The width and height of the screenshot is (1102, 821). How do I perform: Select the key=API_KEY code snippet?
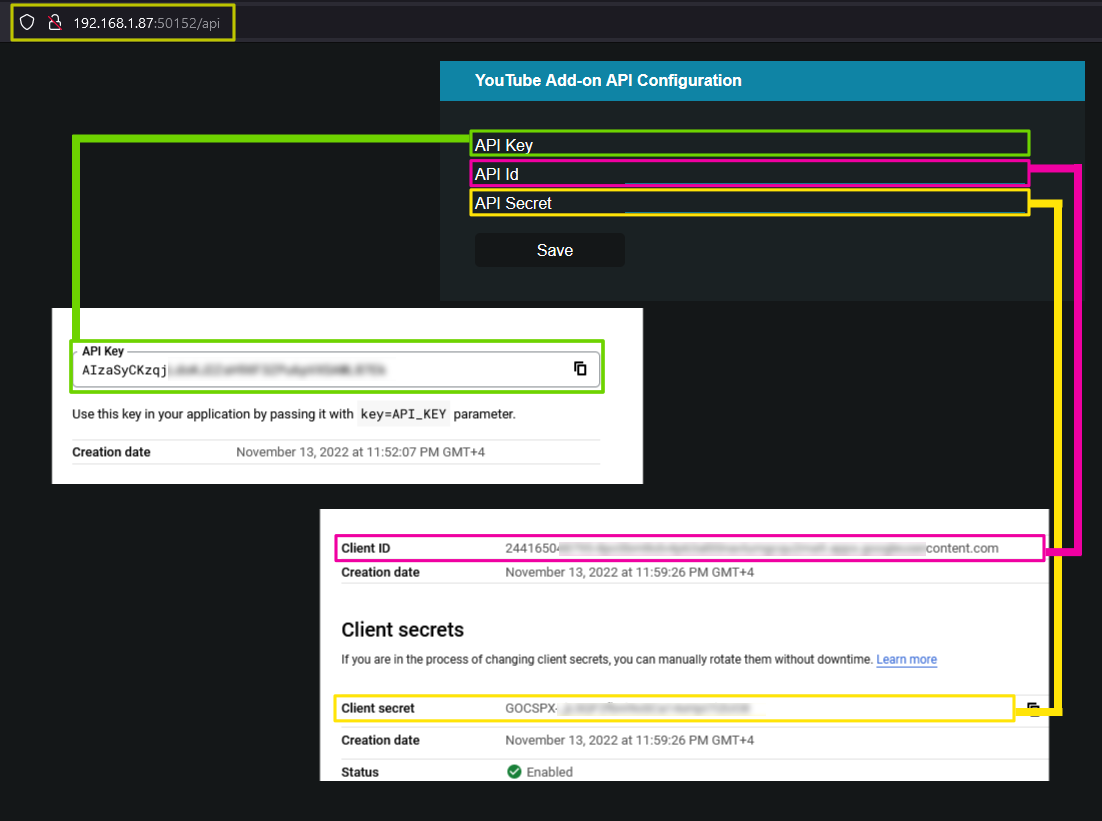tap(403, 413)
